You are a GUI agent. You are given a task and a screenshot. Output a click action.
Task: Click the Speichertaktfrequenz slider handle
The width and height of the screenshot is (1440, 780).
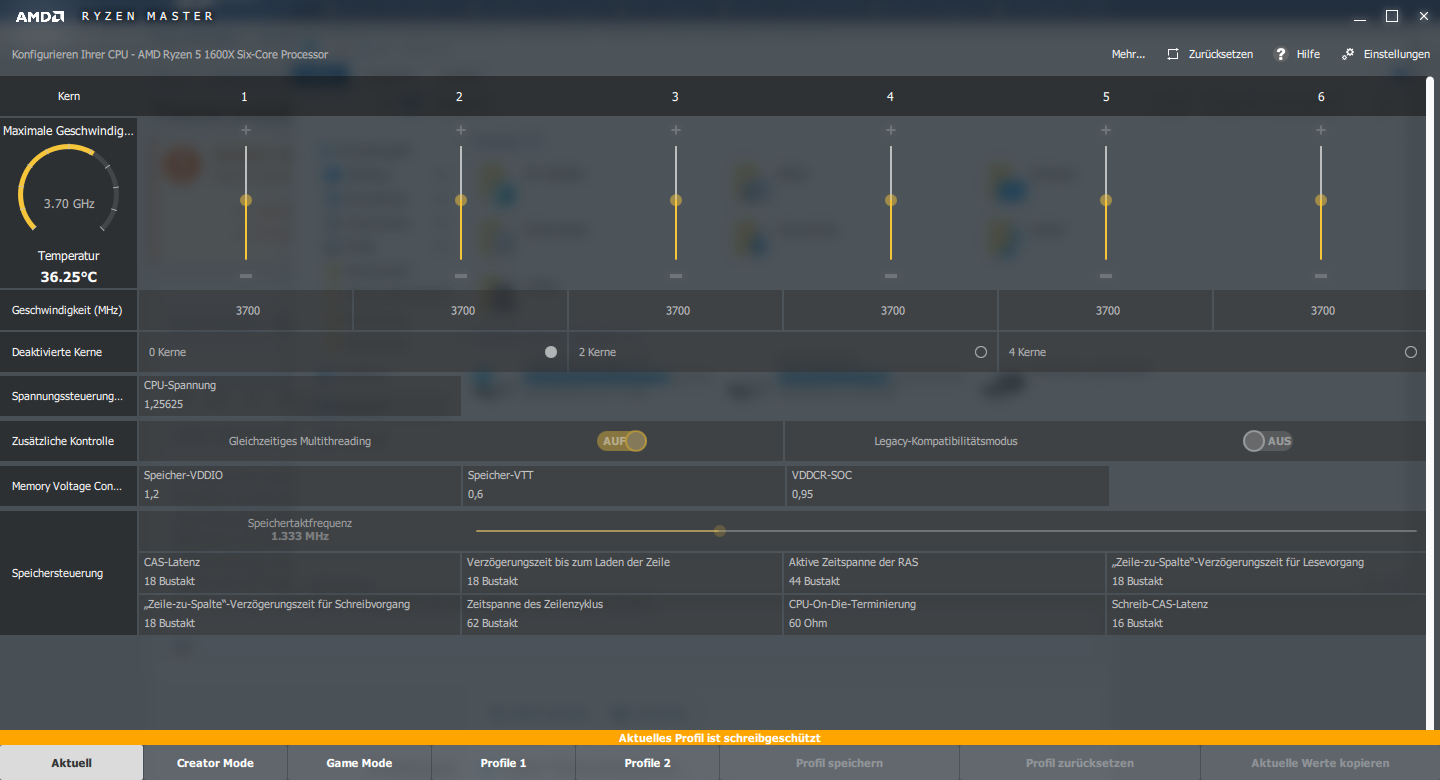coord(720,530)
